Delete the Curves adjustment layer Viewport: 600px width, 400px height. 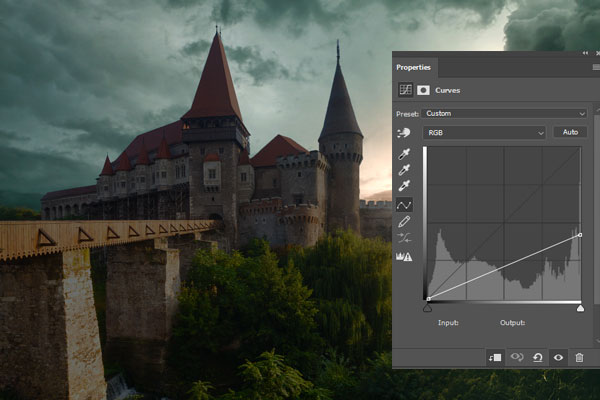coord(579,358)
